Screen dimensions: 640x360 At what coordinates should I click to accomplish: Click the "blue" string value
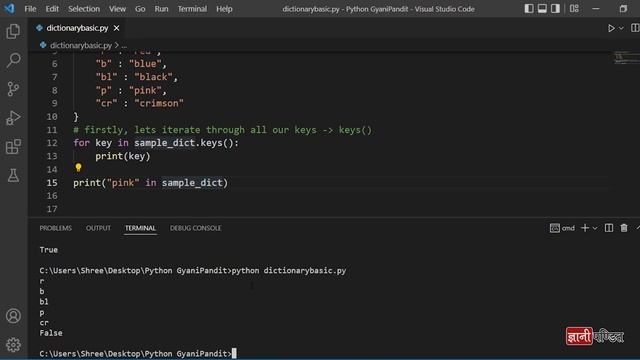tap(145, 64)
